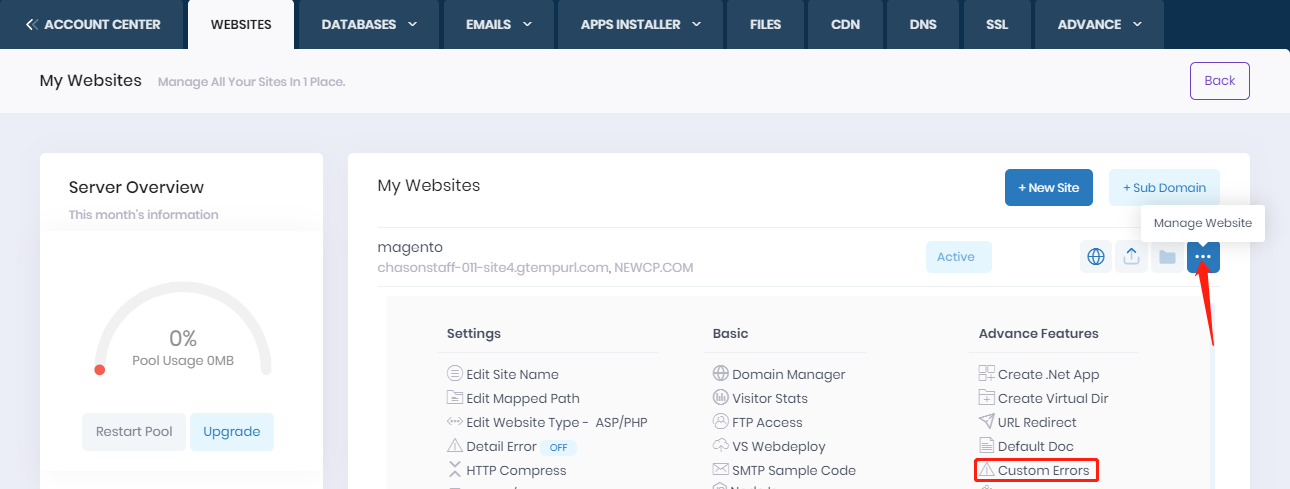Click the three-dots Manage Website icon

coord(1203,257)
